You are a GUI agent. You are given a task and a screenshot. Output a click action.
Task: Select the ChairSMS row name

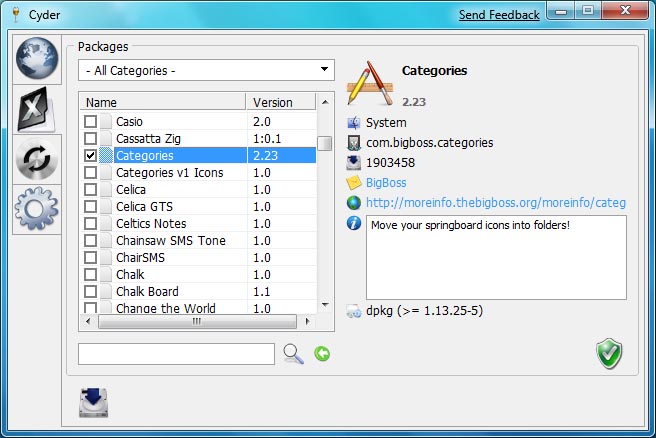[x=140, y=258]
